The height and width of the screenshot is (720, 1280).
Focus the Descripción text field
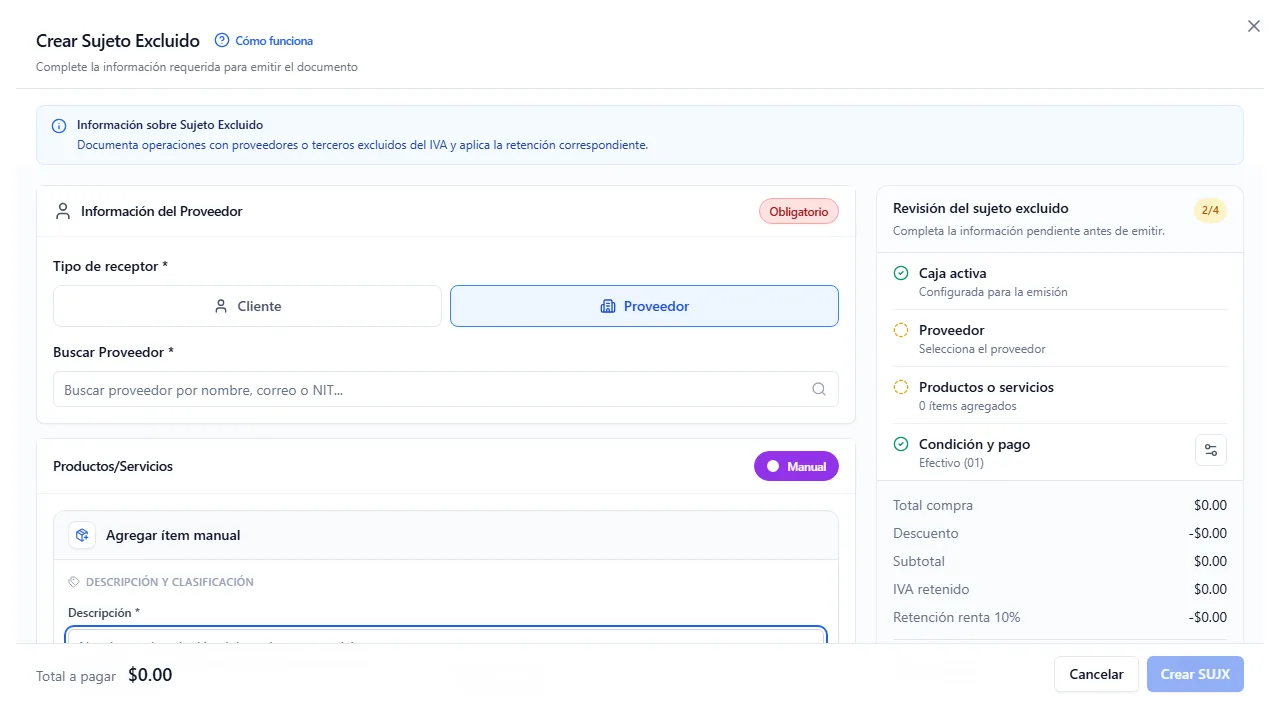click(445, 636)
